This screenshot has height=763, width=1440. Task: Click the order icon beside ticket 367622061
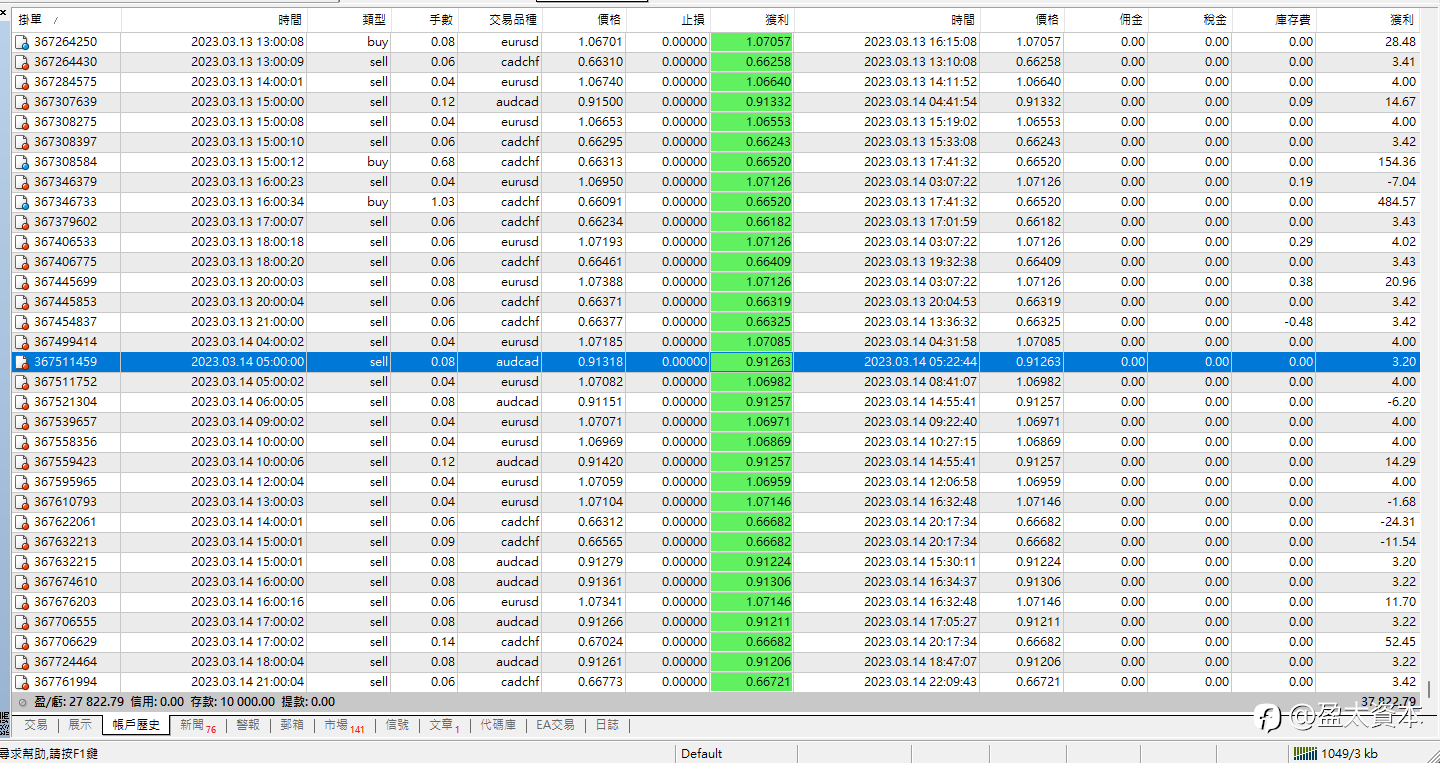click(22, 522)
